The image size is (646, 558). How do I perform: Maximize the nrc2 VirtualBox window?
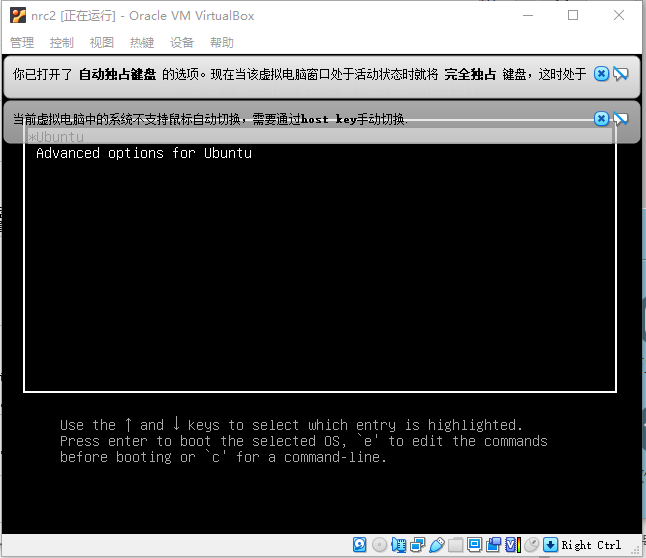(x=573, y=16)
